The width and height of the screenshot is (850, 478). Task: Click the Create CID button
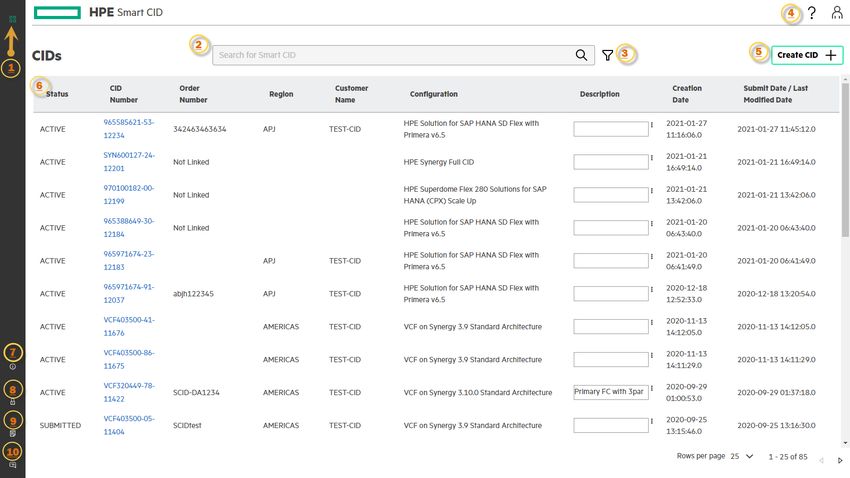coord(807,55)
